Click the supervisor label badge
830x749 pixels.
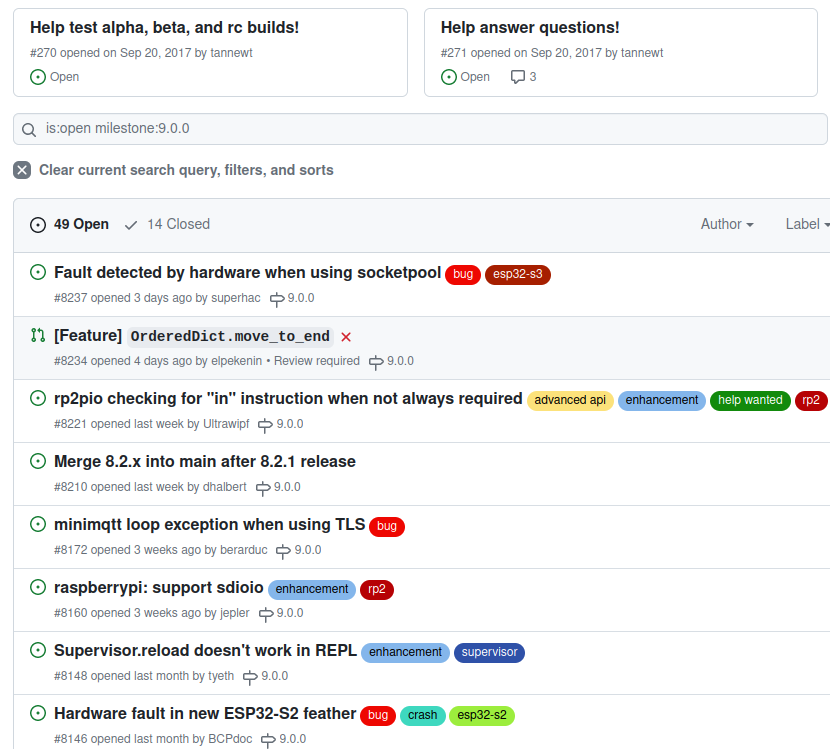489,652
